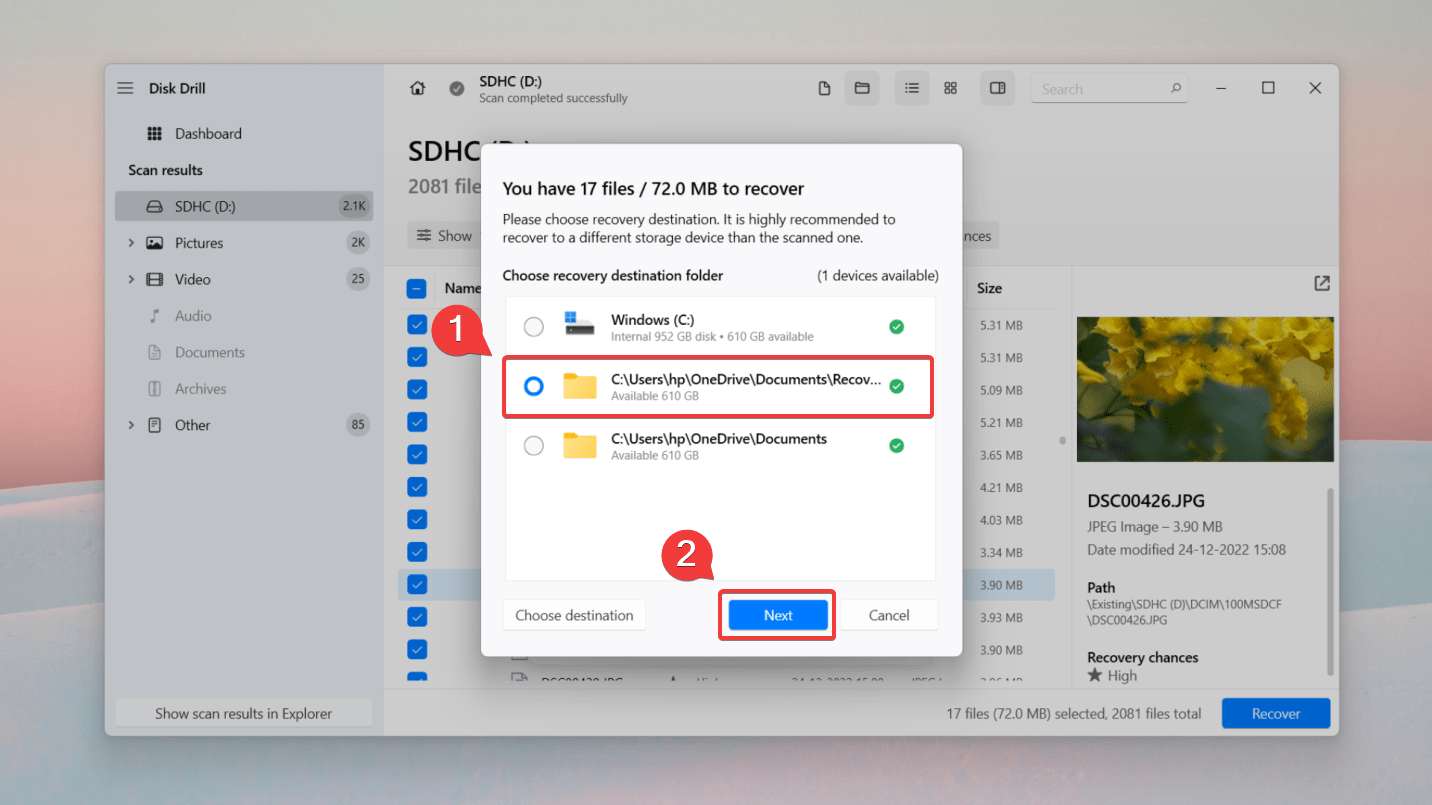
Task: Choose C:\Users\hp\OneDrive\Documents radio option
Action: pyautogui.click(x=534, y=446)
